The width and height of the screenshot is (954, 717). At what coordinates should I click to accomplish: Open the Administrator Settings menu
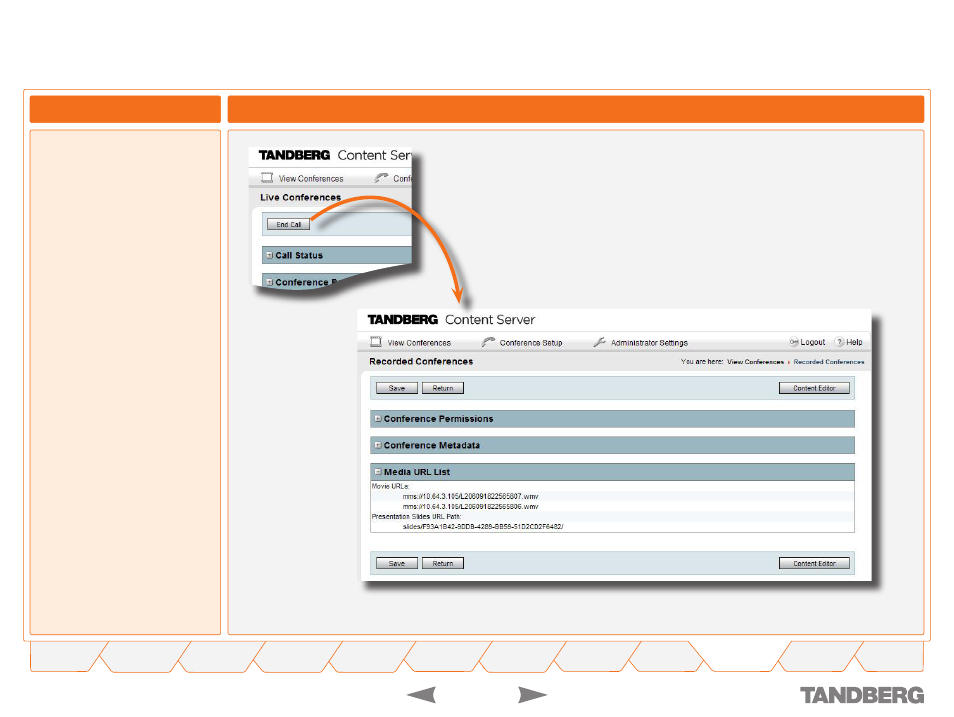pyautogui.click(x=649, y=343)
